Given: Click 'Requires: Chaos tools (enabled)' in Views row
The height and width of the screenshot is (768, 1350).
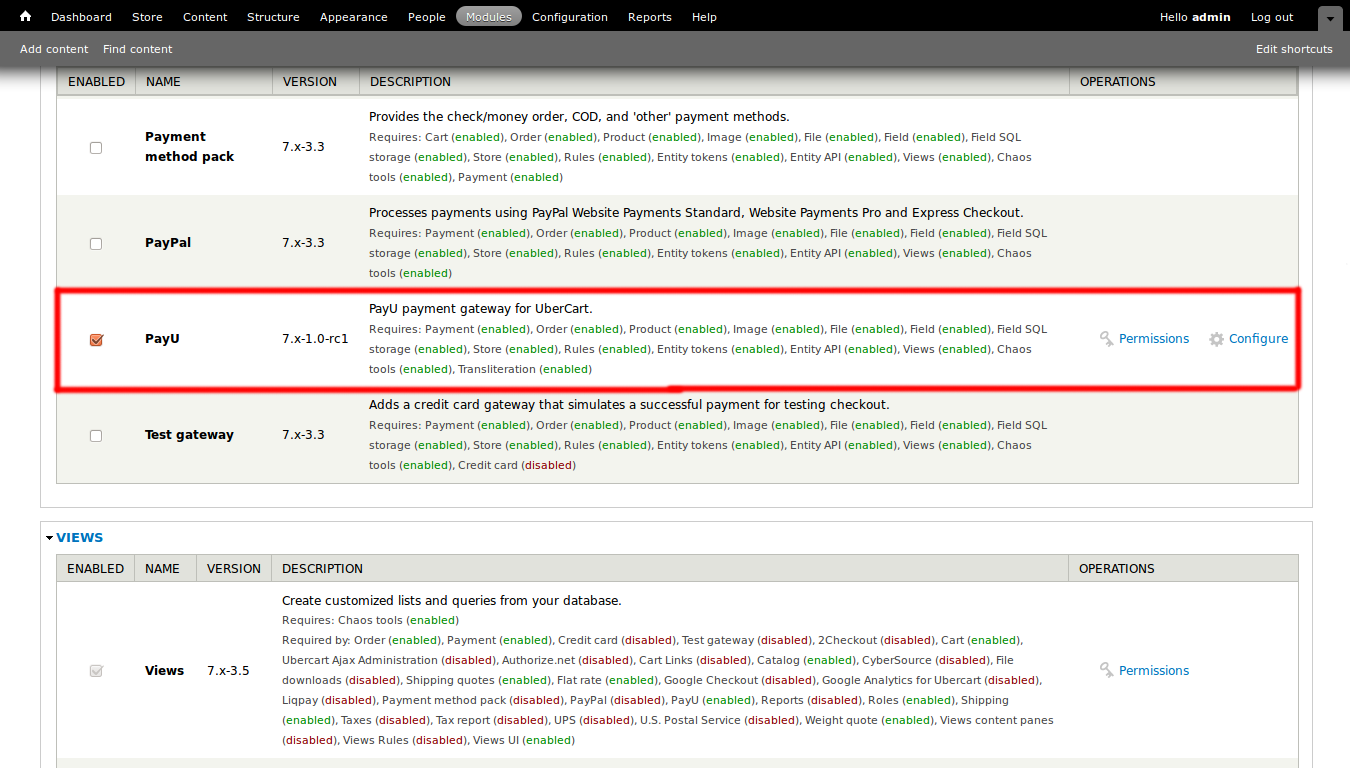Looking at the screenshot, I should (x=370, y=621).
